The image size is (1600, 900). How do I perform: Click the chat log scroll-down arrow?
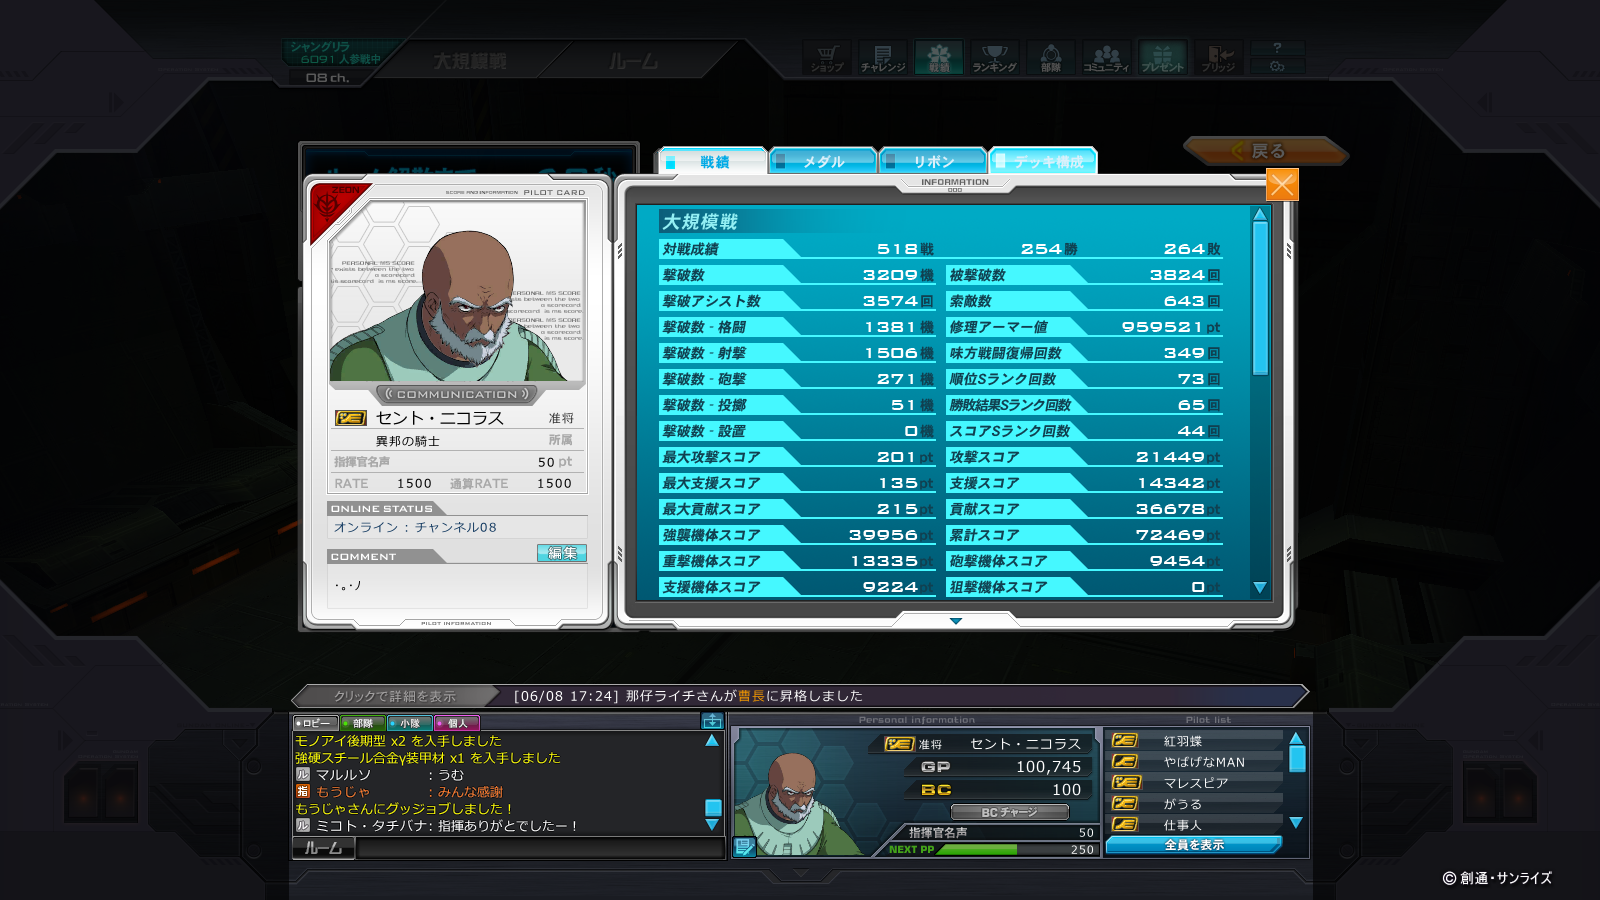(x=712, y=825)
